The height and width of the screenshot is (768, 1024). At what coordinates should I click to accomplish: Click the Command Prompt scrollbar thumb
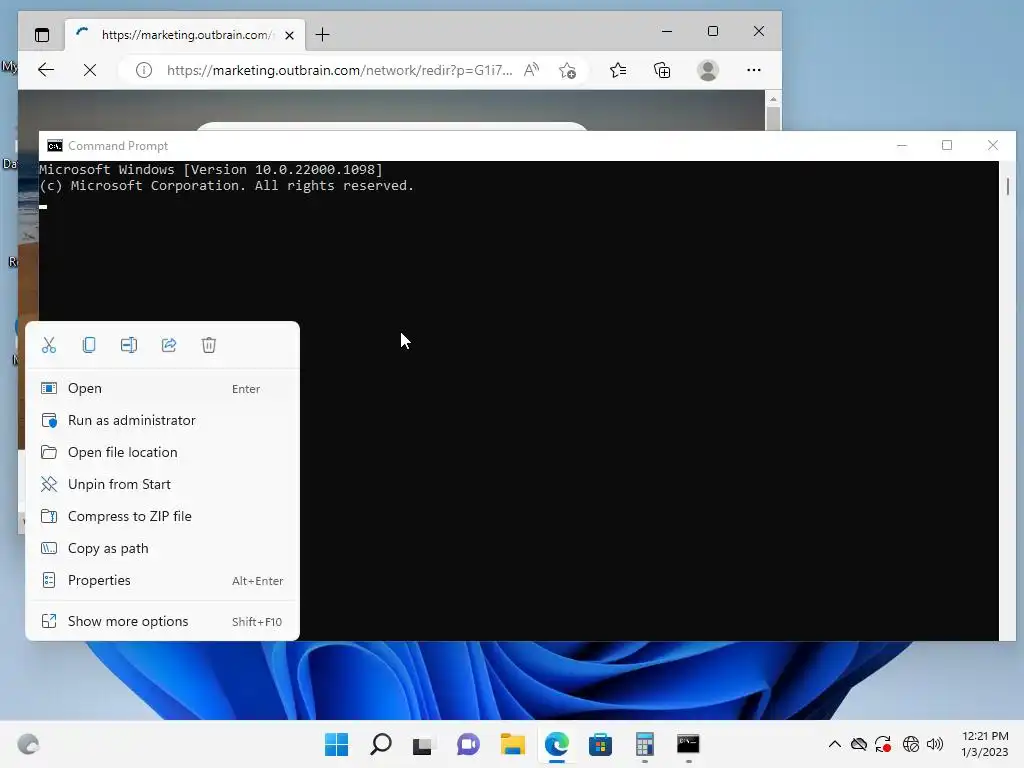pos(1008,187)
